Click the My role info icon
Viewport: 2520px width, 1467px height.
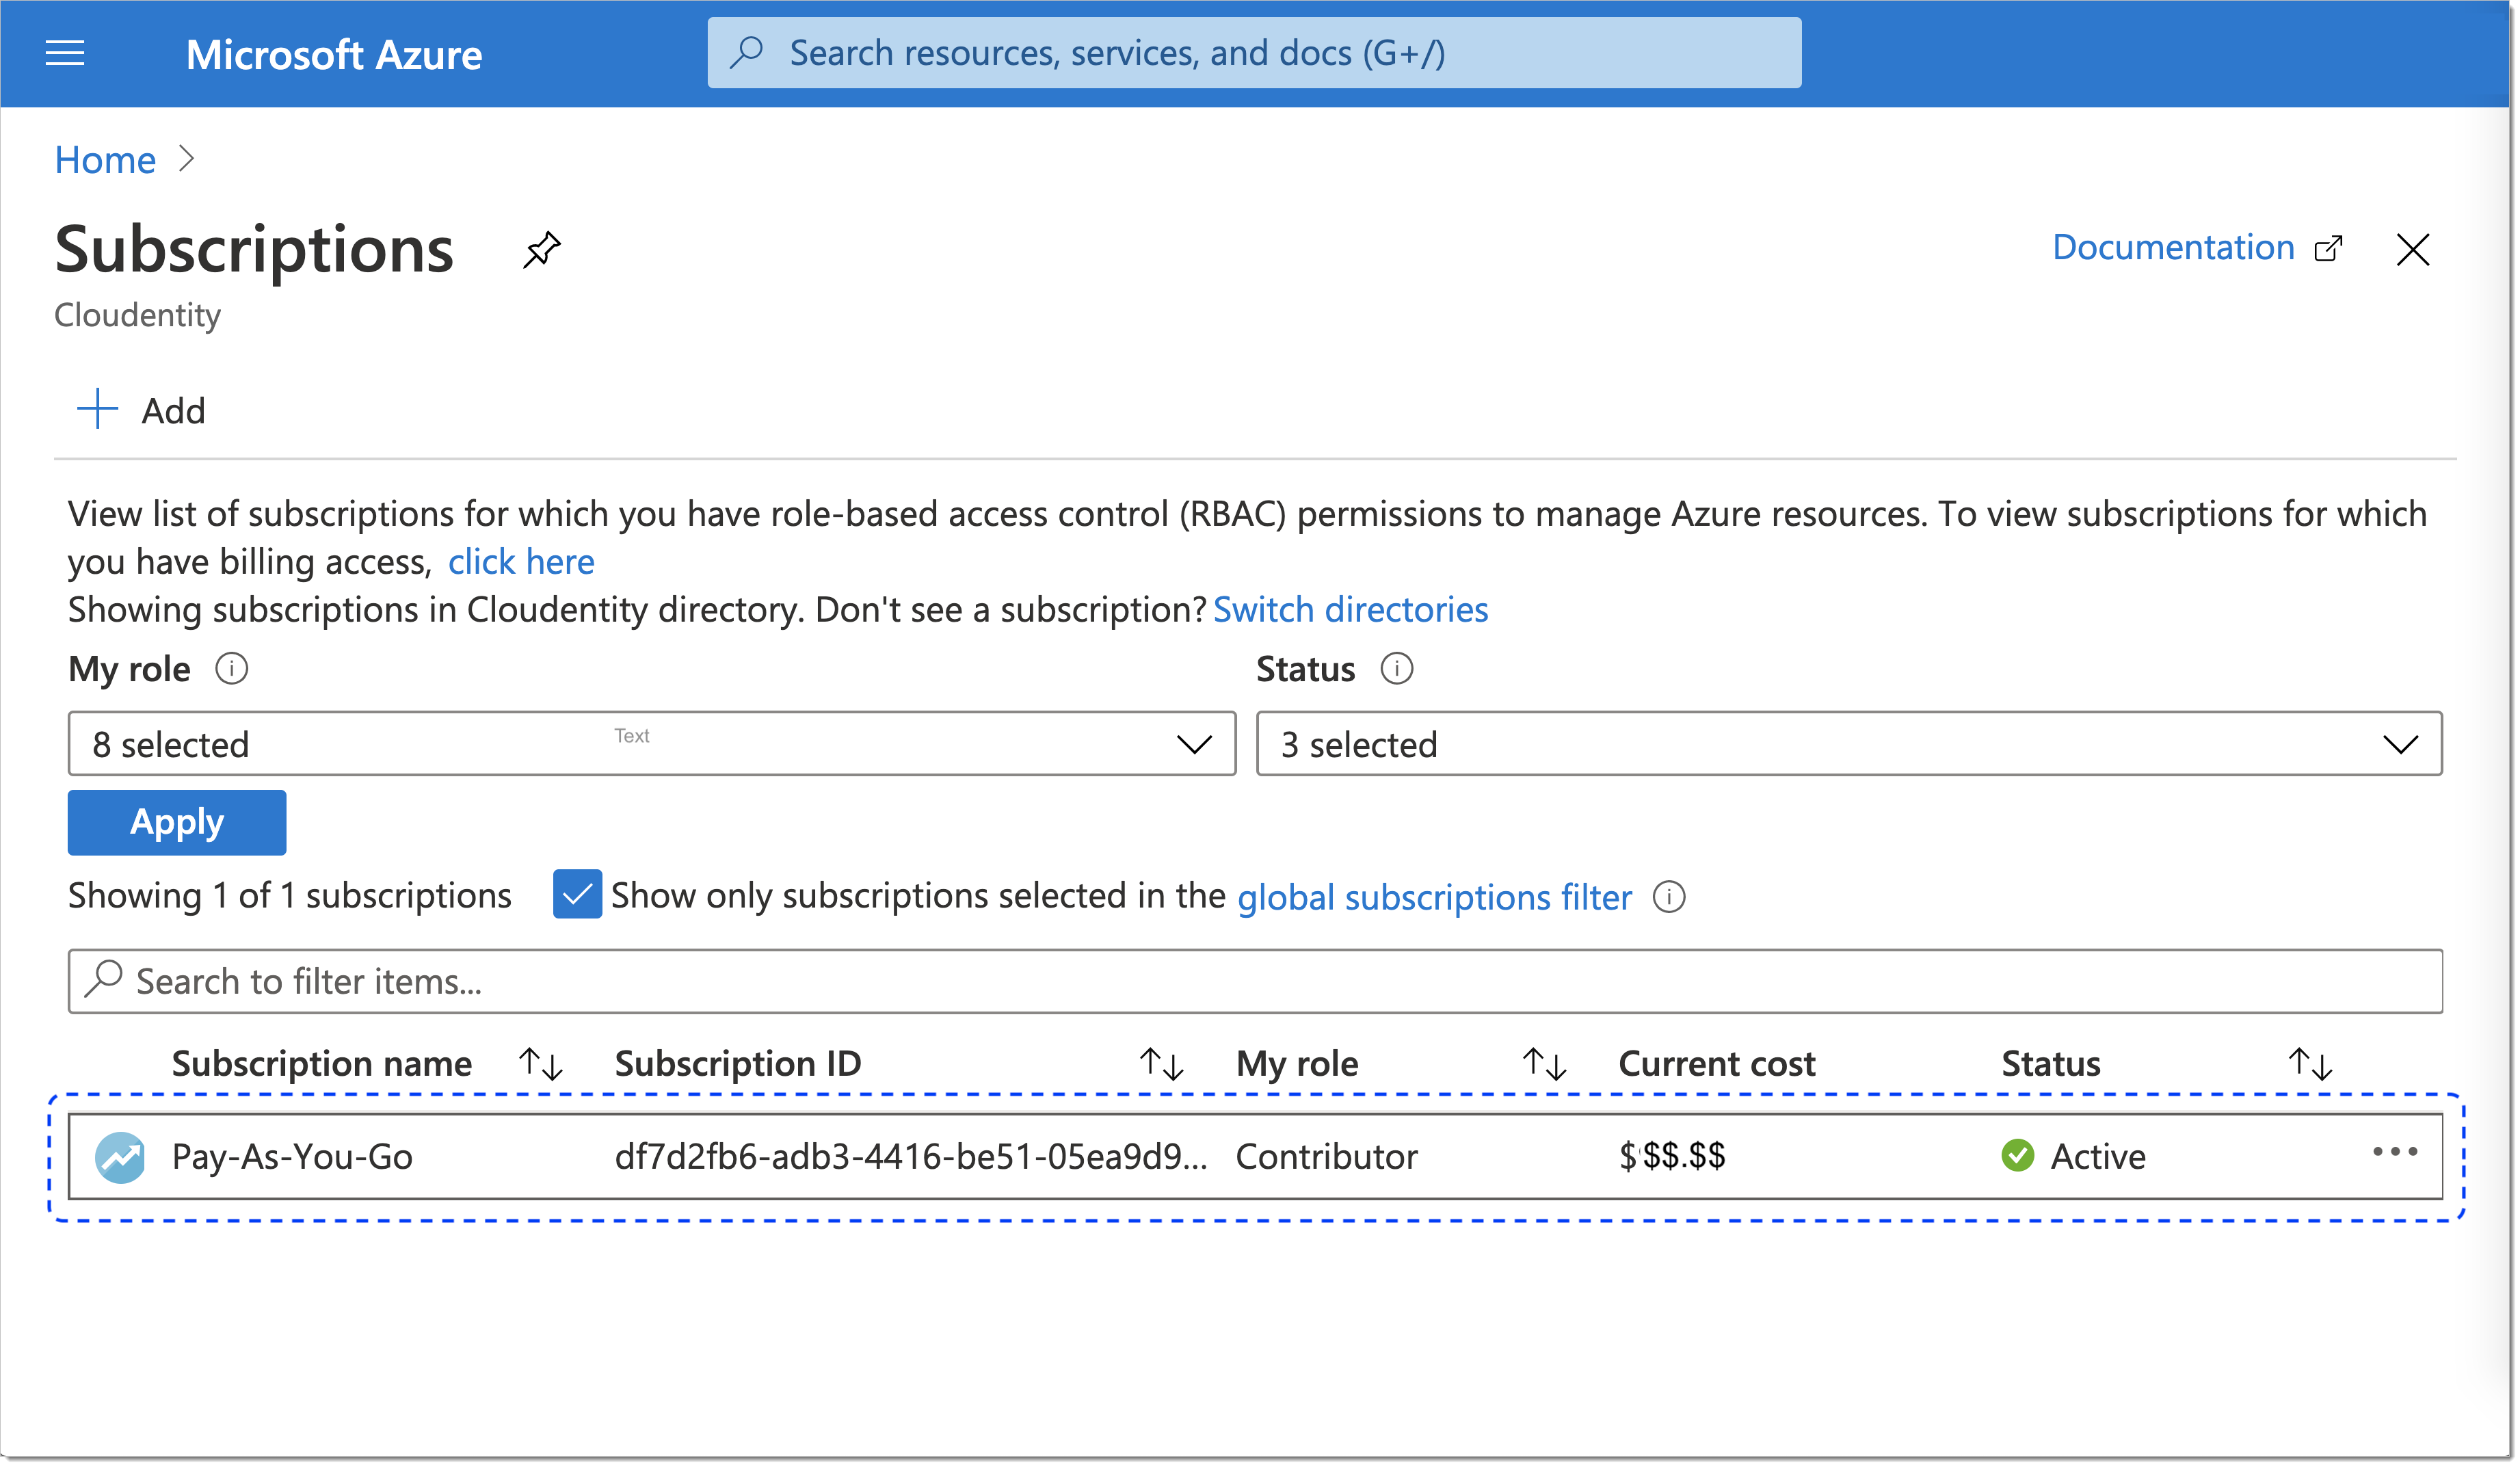click(x=232, y=668)
